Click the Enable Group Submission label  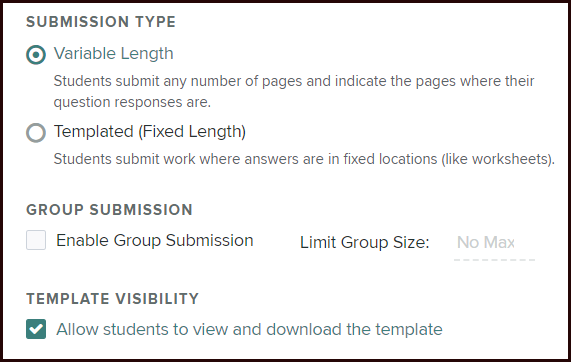click(155, 240)
